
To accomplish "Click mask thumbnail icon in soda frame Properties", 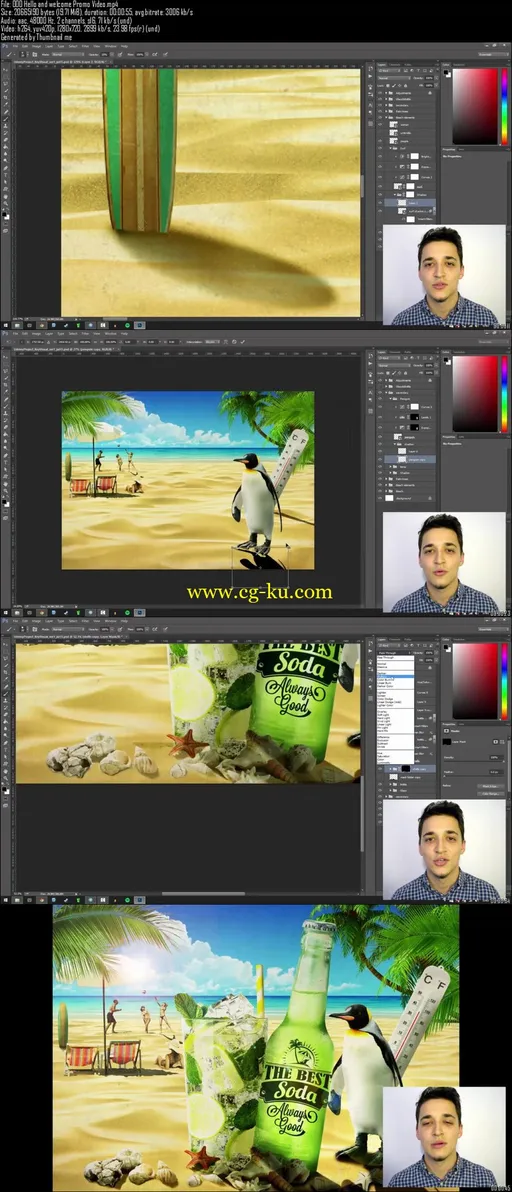I will pos(447,742).
